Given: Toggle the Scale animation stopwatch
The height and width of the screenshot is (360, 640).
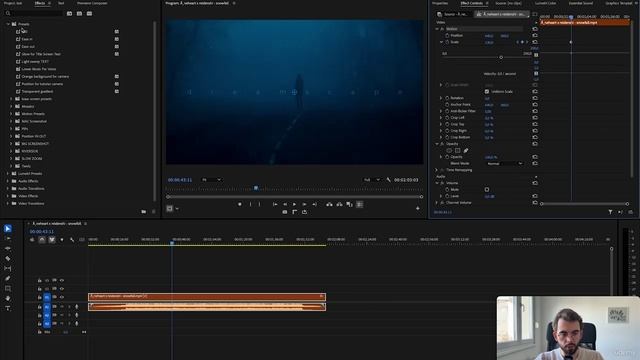Looking at the screenshot, I should (447, 42).
